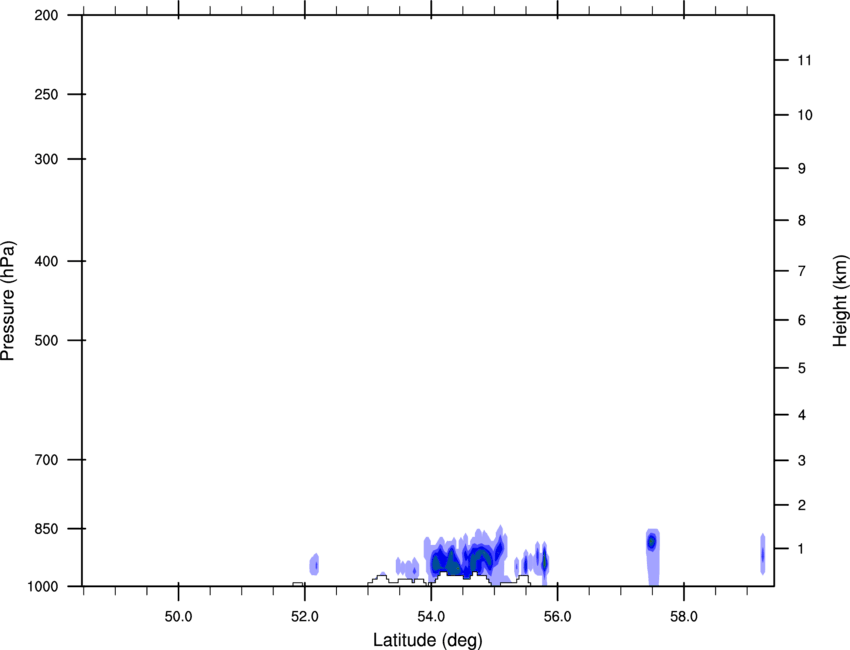The height and width of the screenshot is (650, 850).
Task: Click the "Height (km)" axis title
Action: 839,300
